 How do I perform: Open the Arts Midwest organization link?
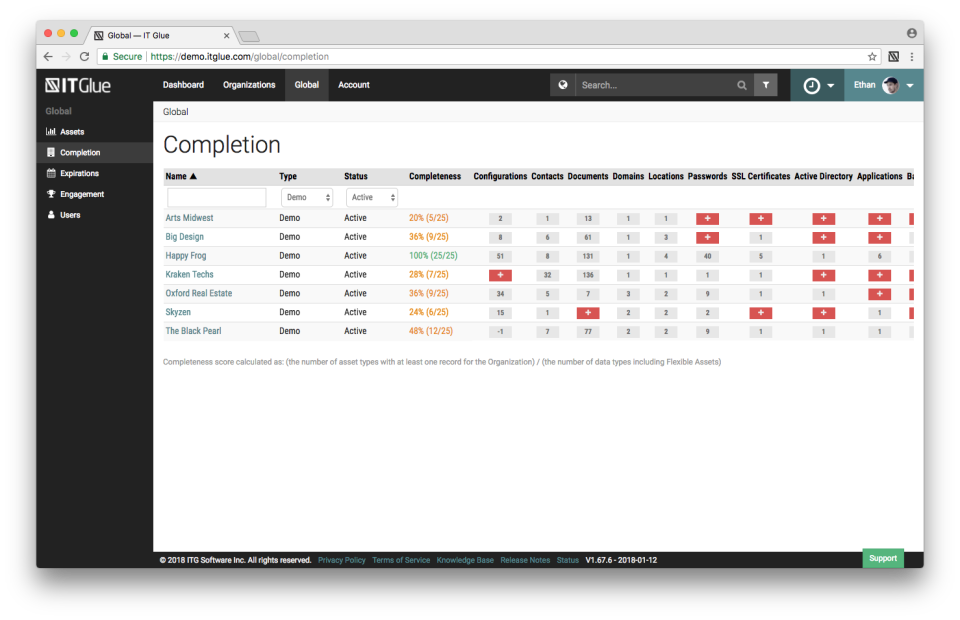(x=189, y=217)
